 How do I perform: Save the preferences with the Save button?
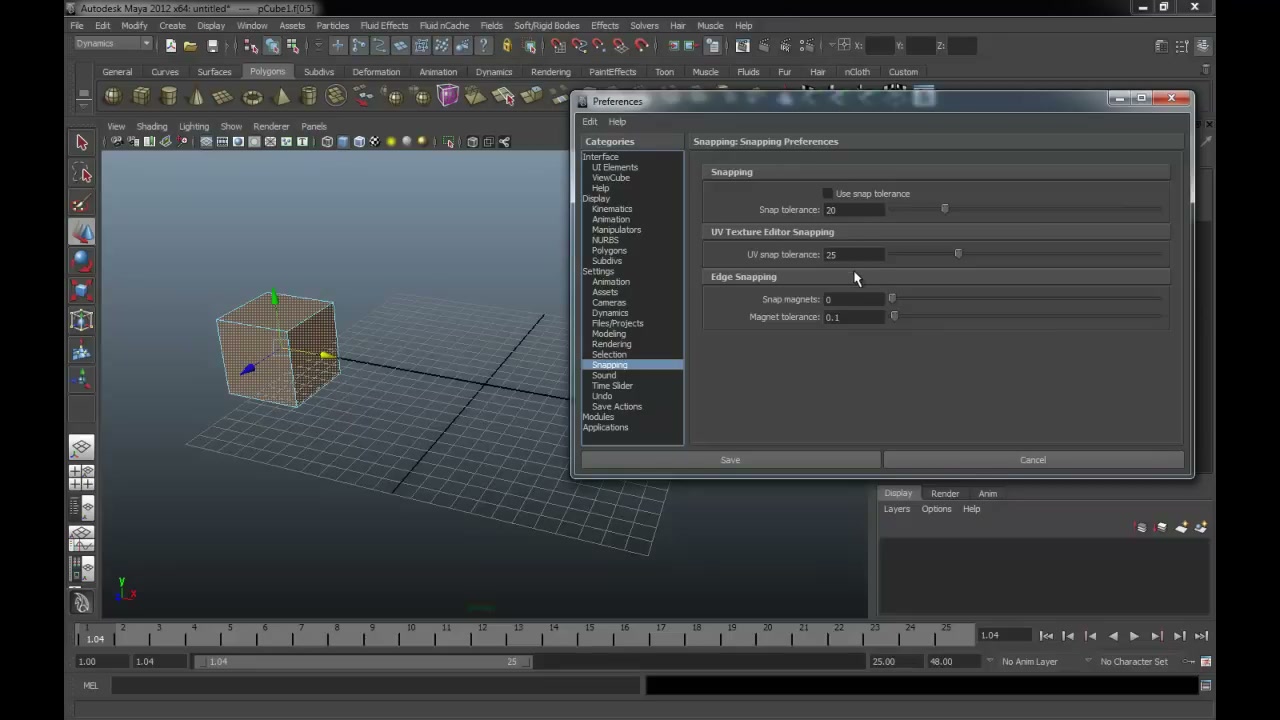tap(730, 460)
